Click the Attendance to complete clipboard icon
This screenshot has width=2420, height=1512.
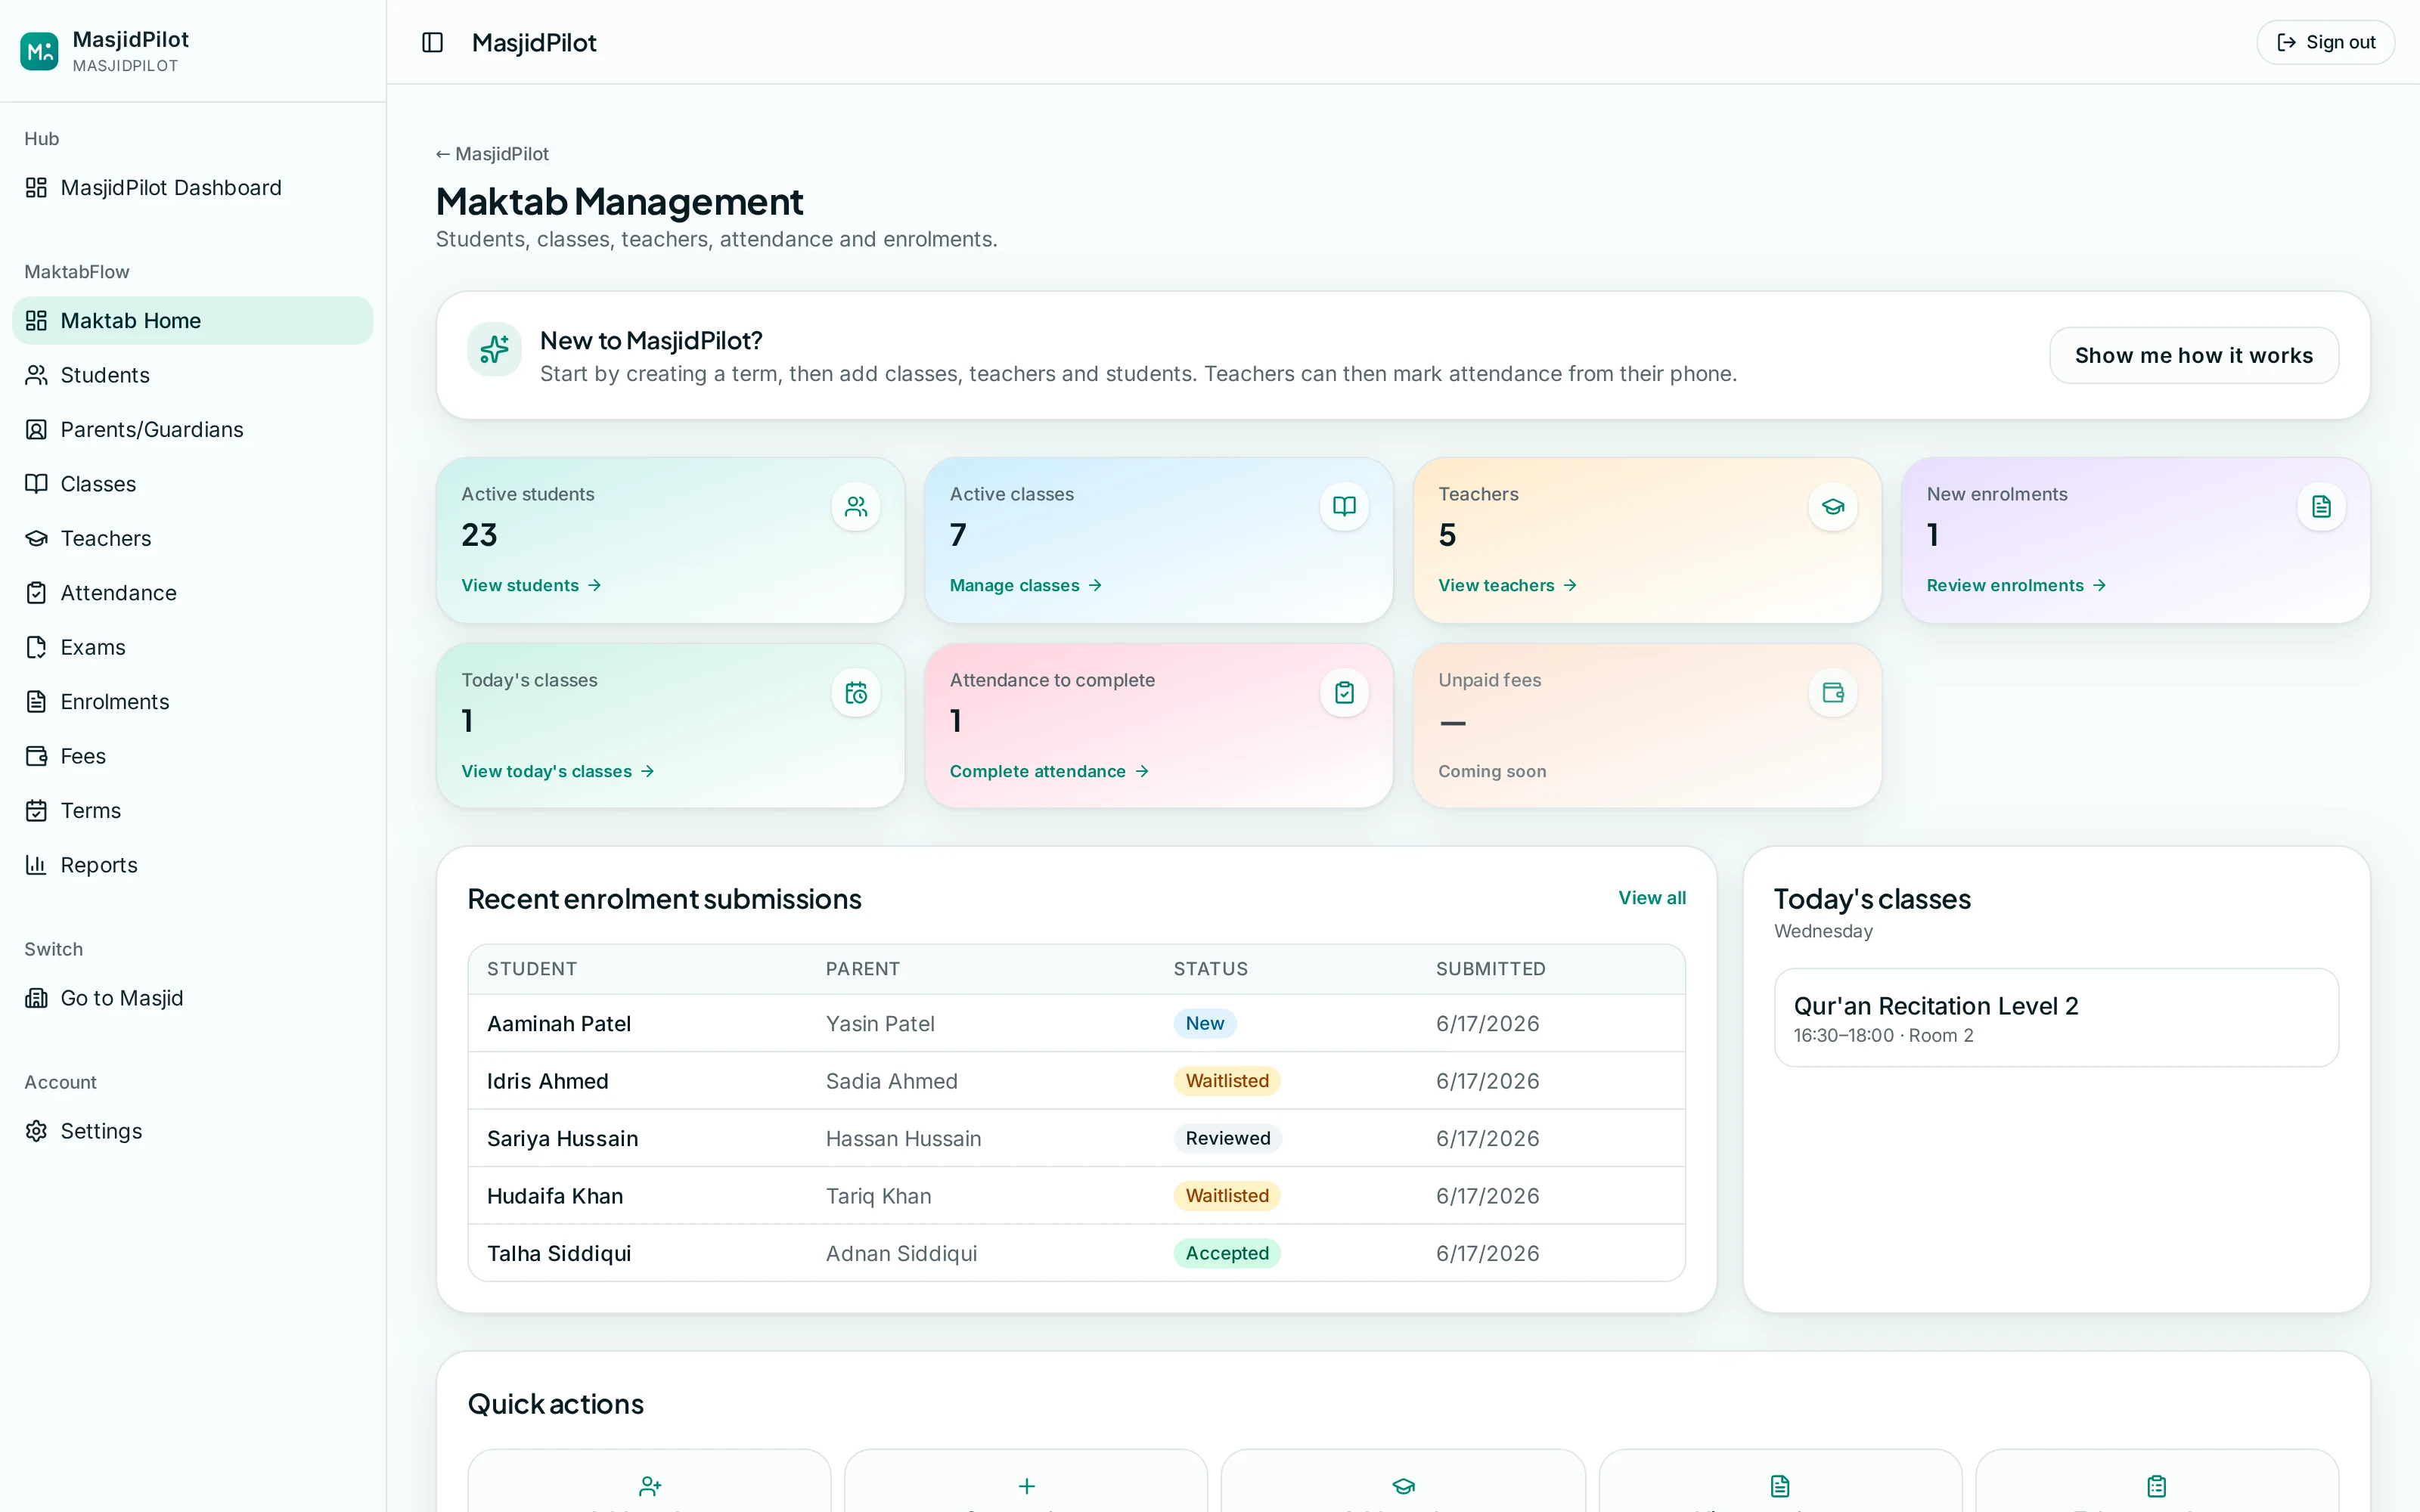coord(1344,693)
